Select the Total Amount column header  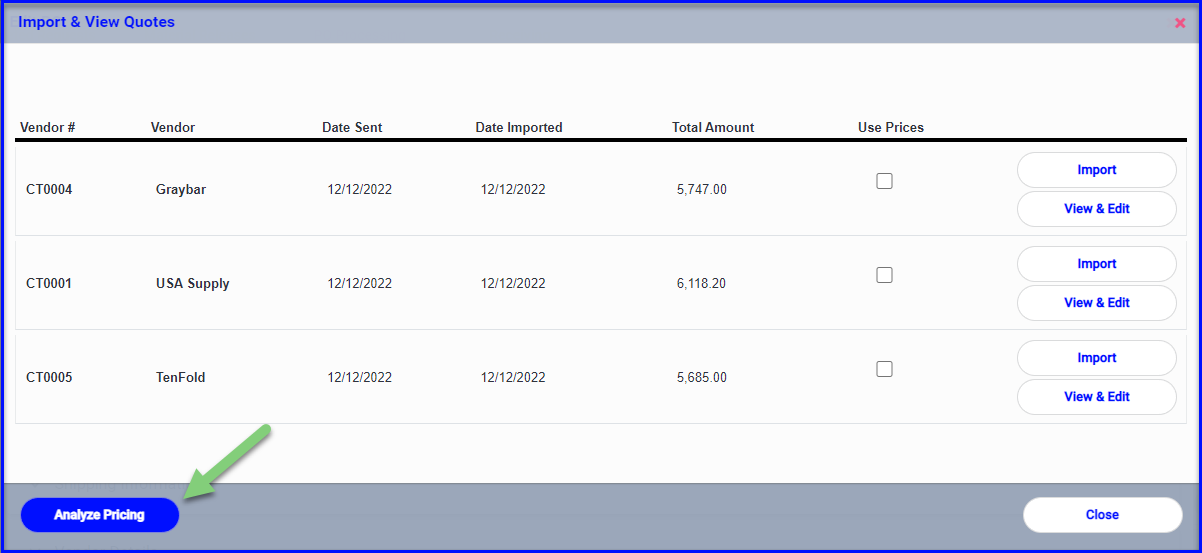pyautogui.click(x=713, y=127)
